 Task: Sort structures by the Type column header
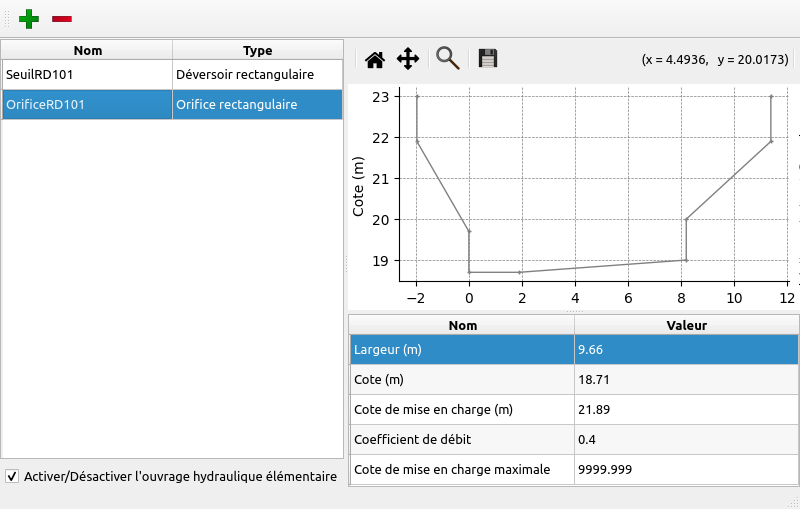point(257,50)
